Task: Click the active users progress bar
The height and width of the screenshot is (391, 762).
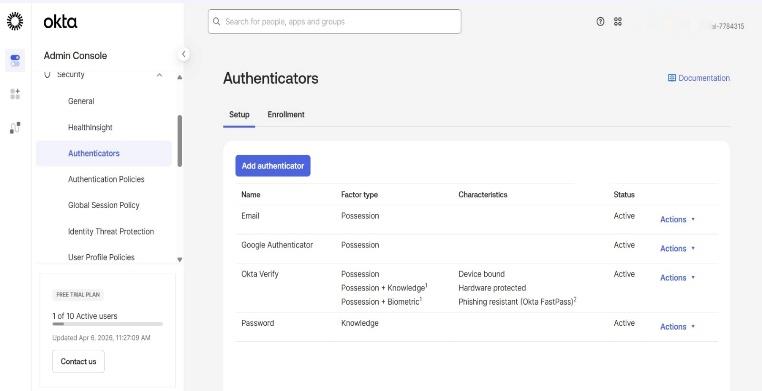Action: point(107,324)
